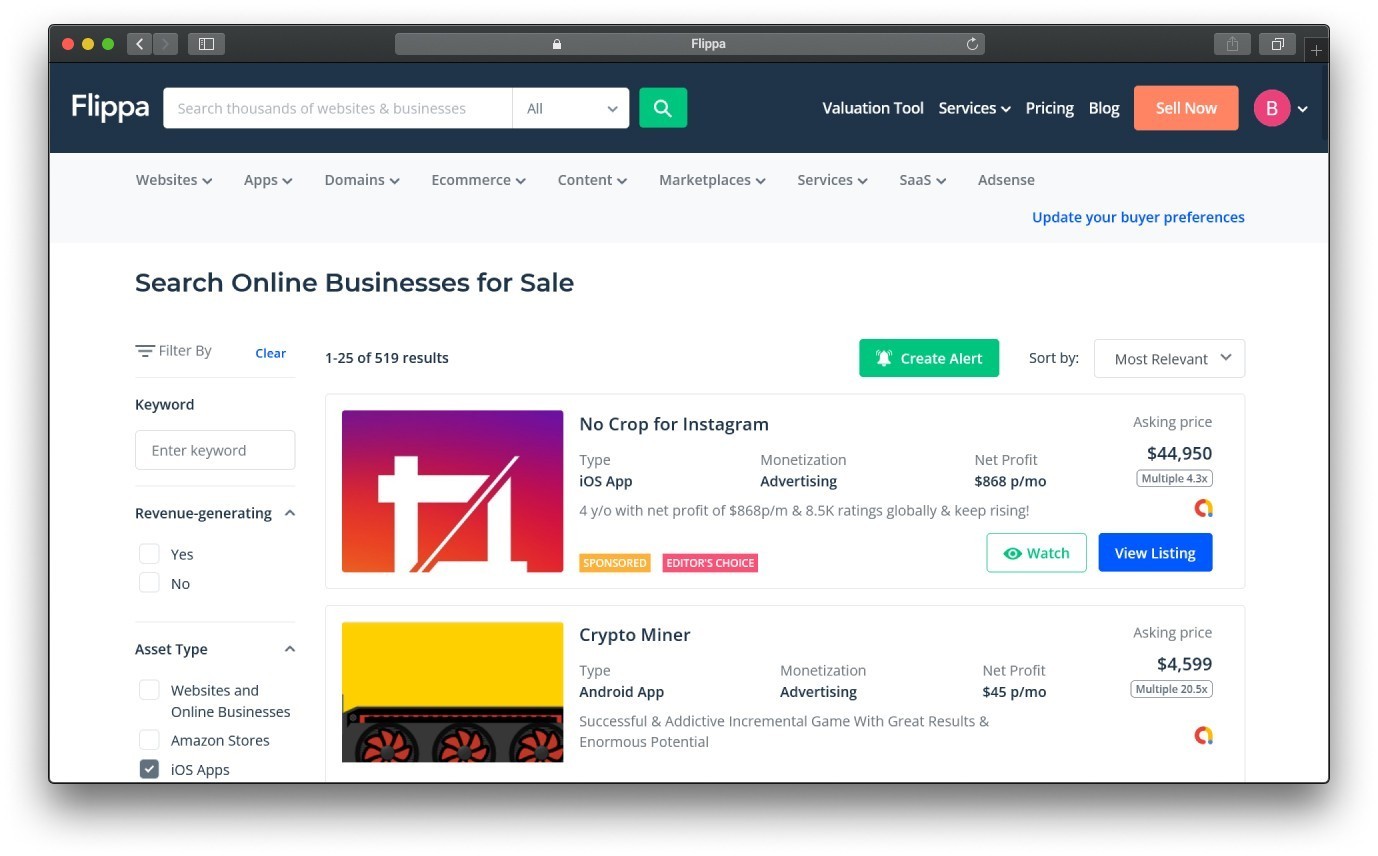
Task: Click the Filter By icon
Action: 145,351
